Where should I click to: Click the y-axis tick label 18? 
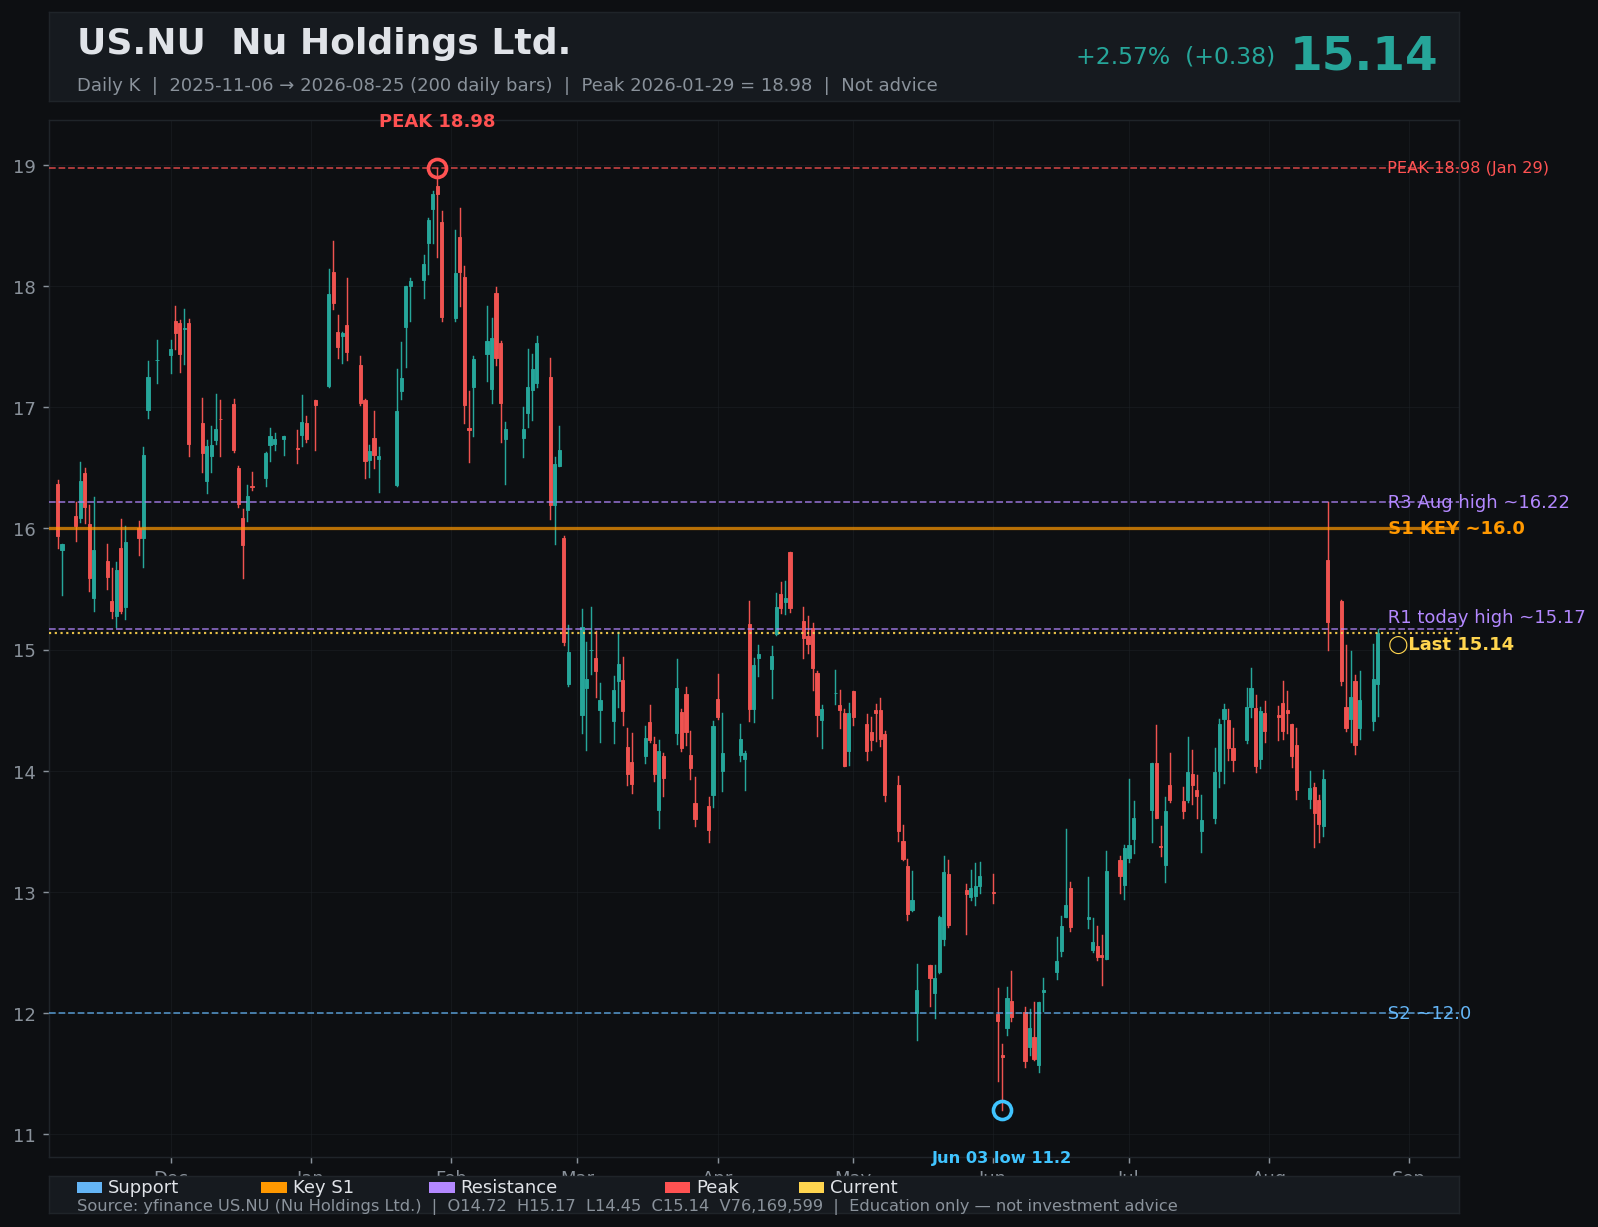pos(24,288)
